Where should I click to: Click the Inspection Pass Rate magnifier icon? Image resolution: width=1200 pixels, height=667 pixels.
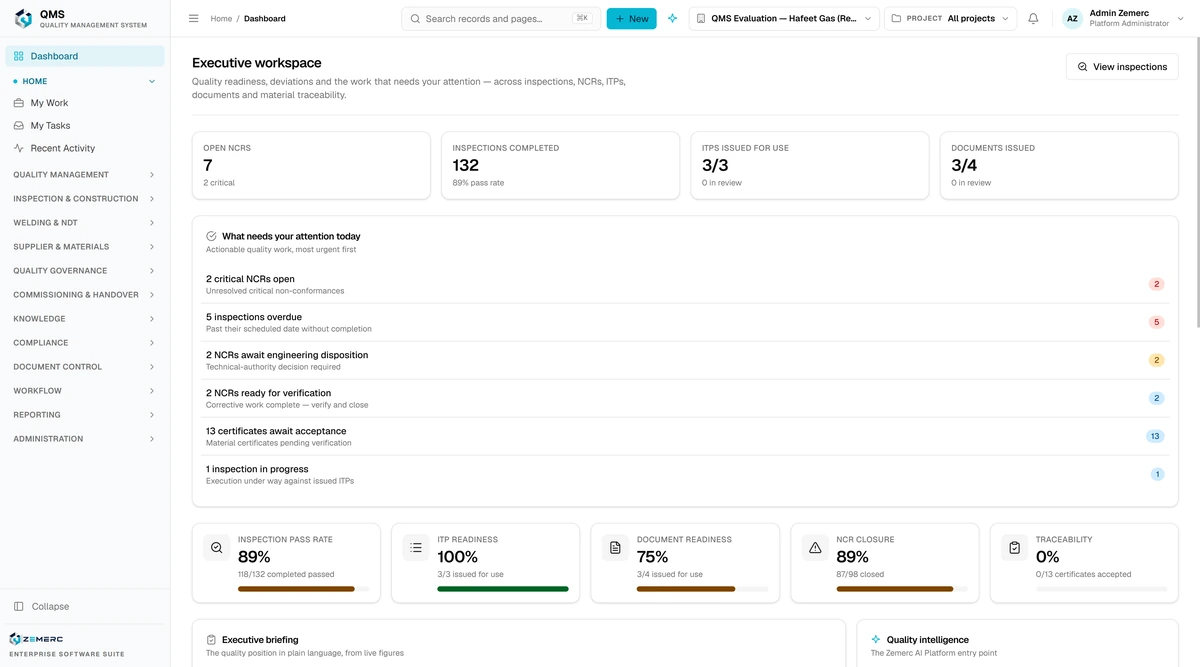[216, 548]
